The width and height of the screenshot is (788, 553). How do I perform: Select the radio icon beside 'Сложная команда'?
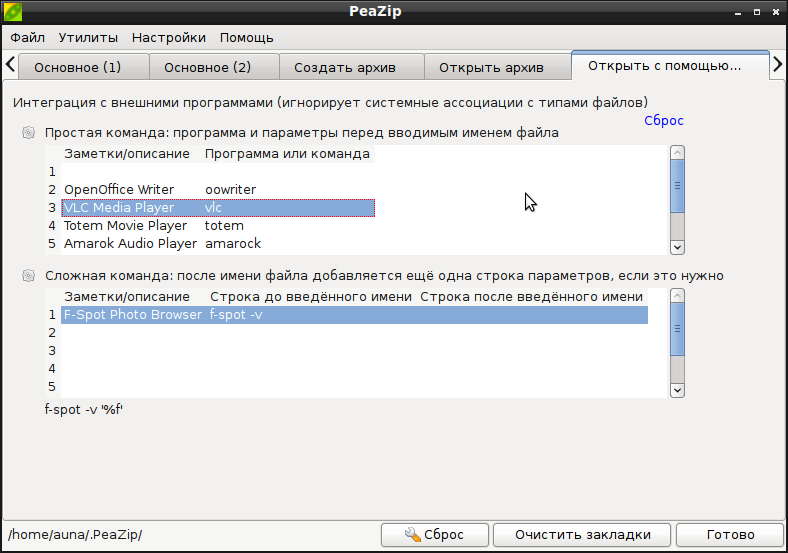(29, 275)
